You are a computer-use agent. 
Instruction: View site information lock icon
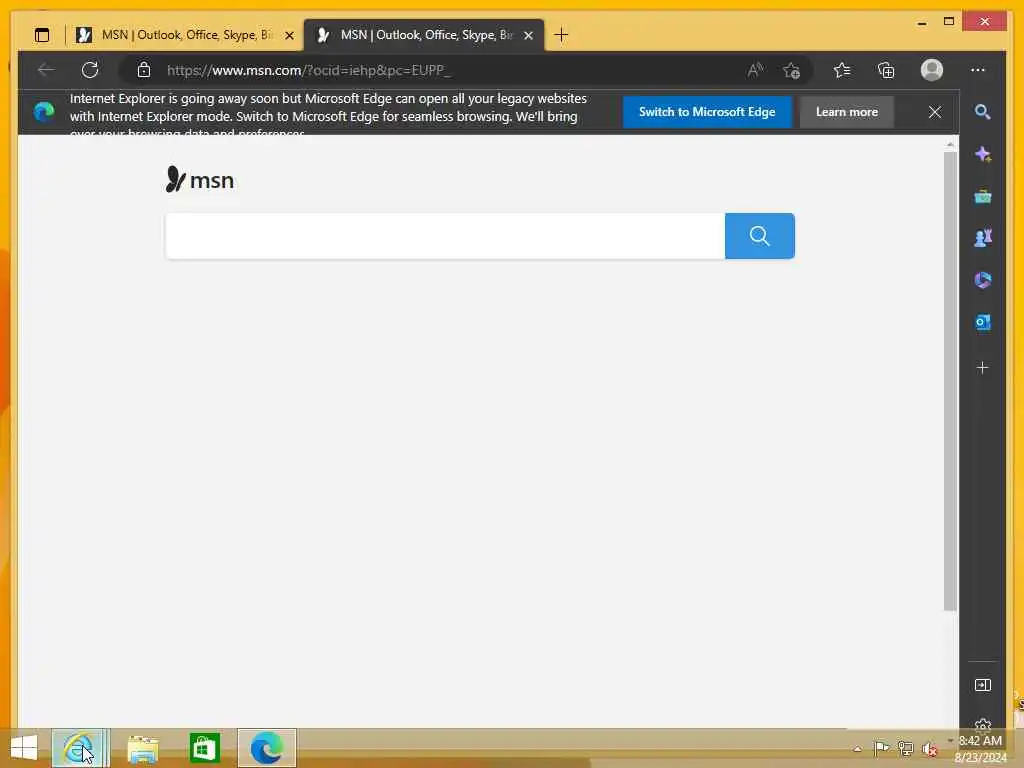pyautogui.click(x=144, y=70)
